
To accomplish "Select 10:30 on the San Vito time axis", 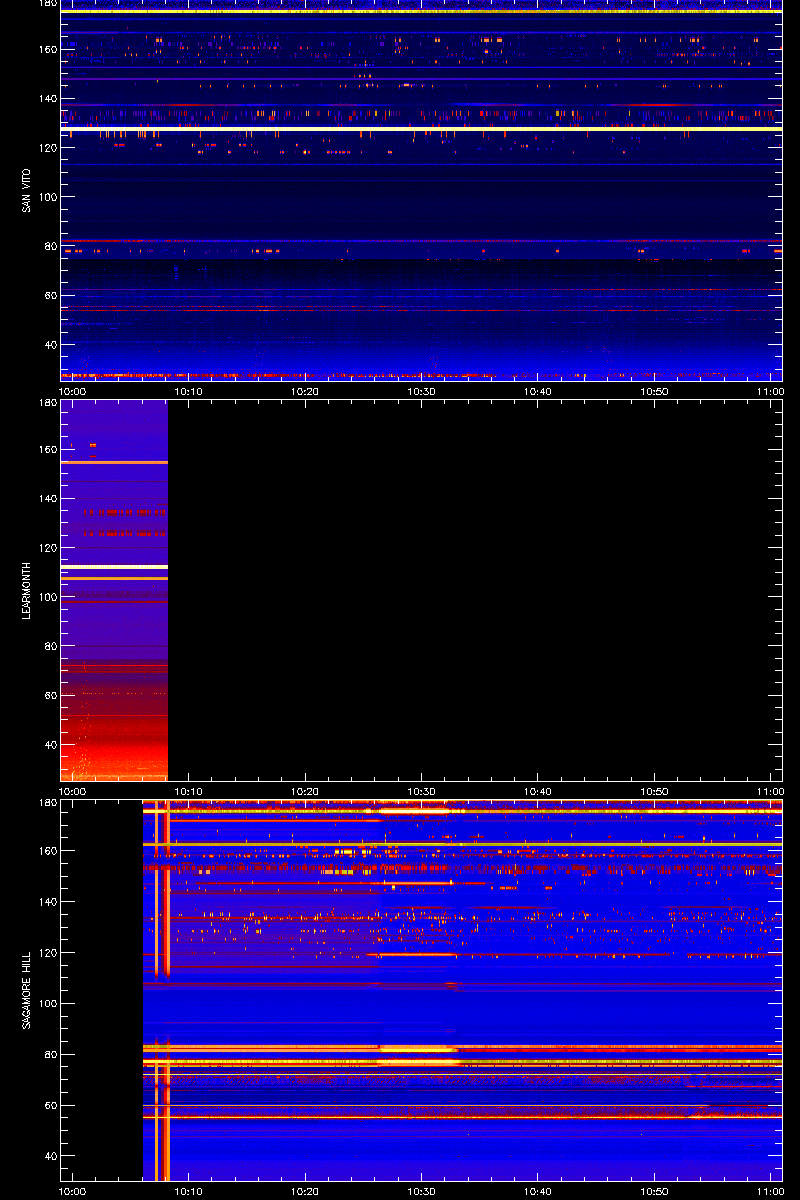I will point(423,391).
